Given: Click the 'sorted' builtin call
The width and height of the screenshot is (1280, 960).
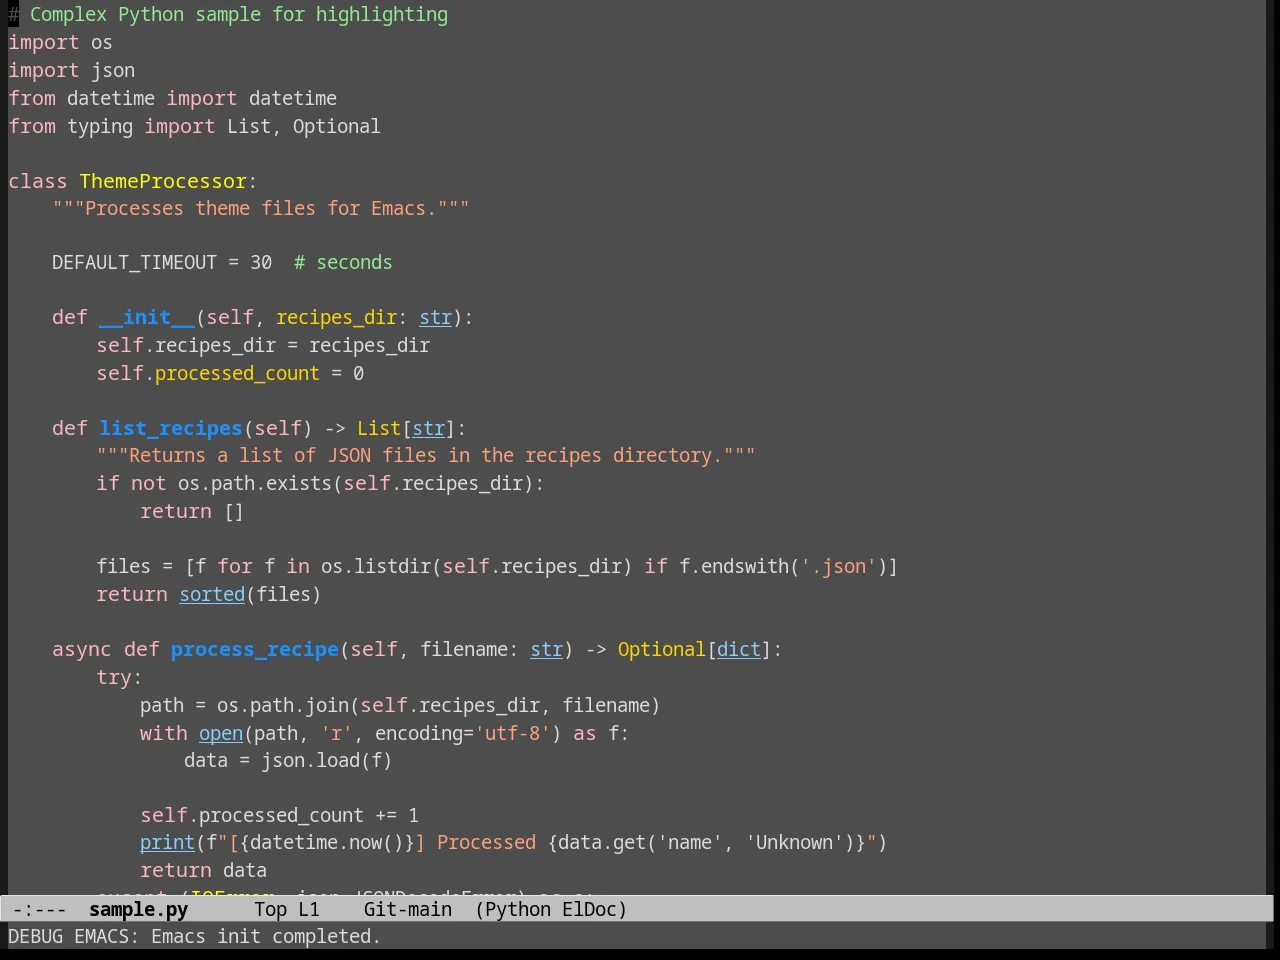Looking at the screenshot, I should click(212, 594).
